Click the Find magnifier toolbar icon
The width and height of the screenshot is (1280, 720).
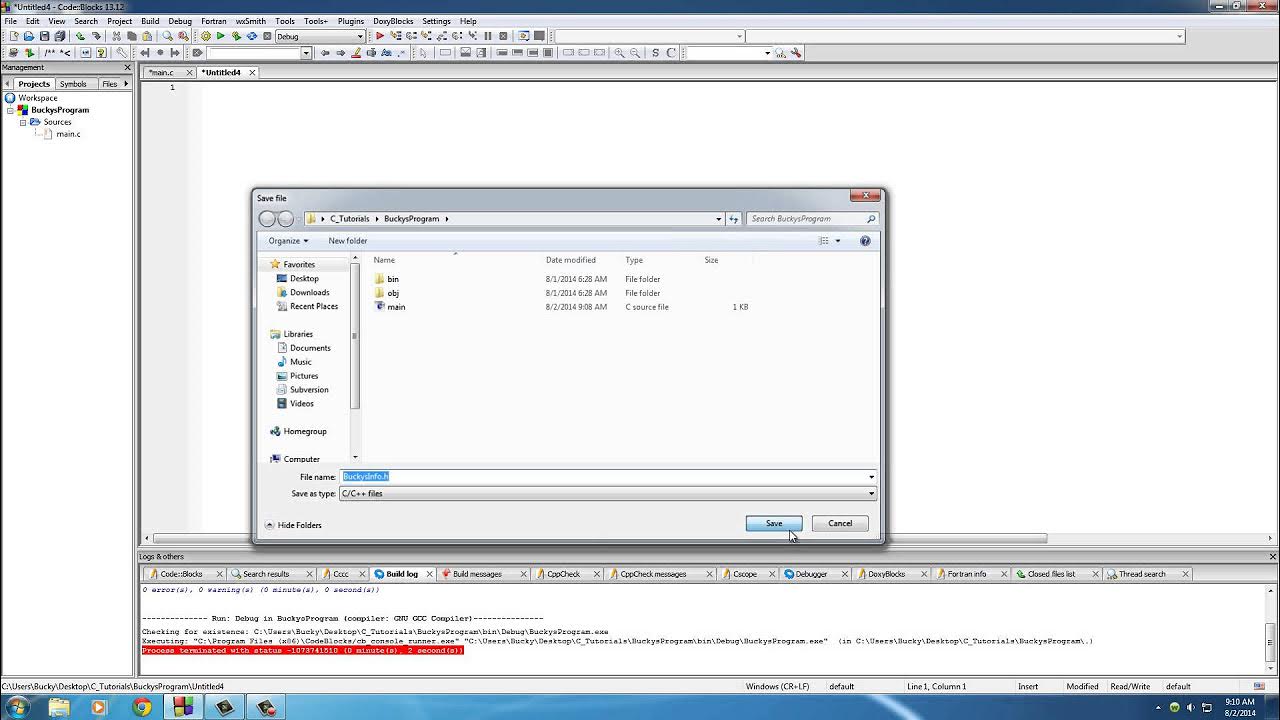[168, 36]
